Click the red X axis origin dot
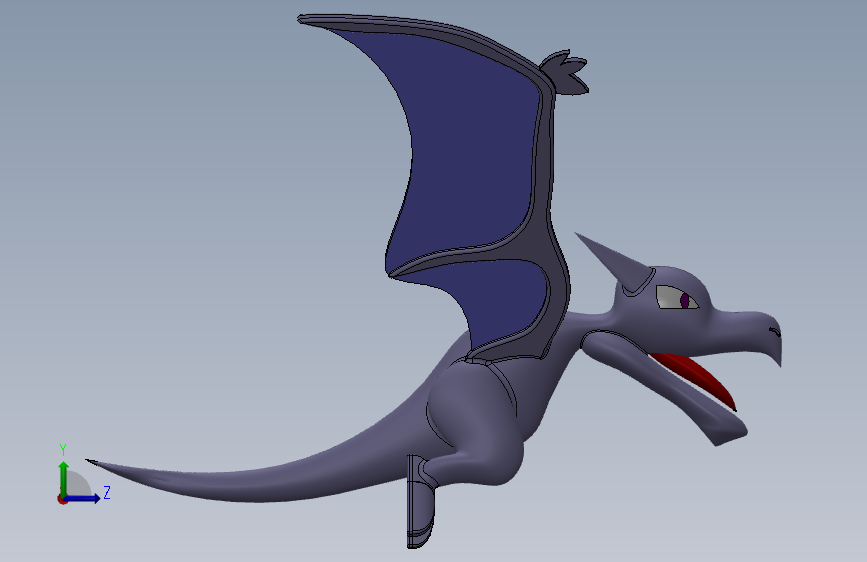The height and width of the screenshot is (562, 867). tap(62, 499)
